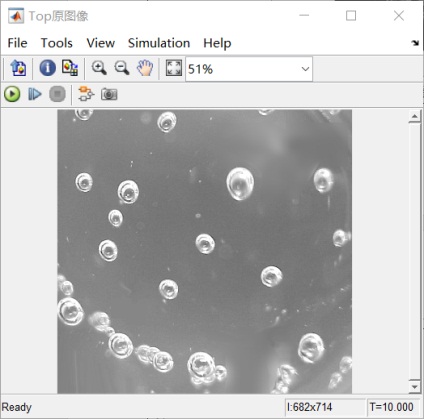424x419 pixels.
Task: Open the Pixel Region tool icon
Action: click(70, 68)
